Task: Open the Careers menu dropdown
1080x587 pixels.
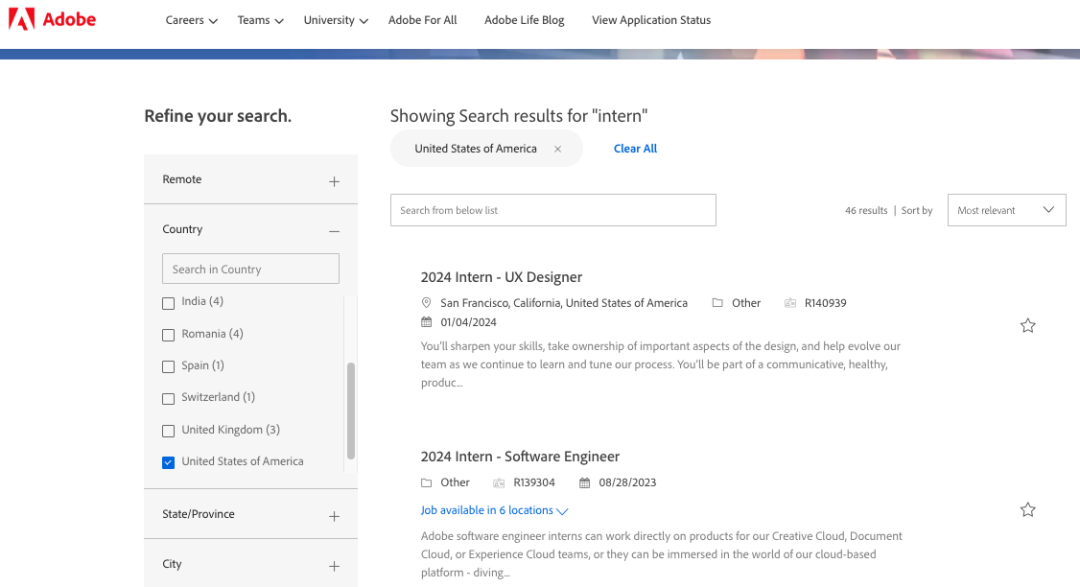Action: (x=191, y=20)
